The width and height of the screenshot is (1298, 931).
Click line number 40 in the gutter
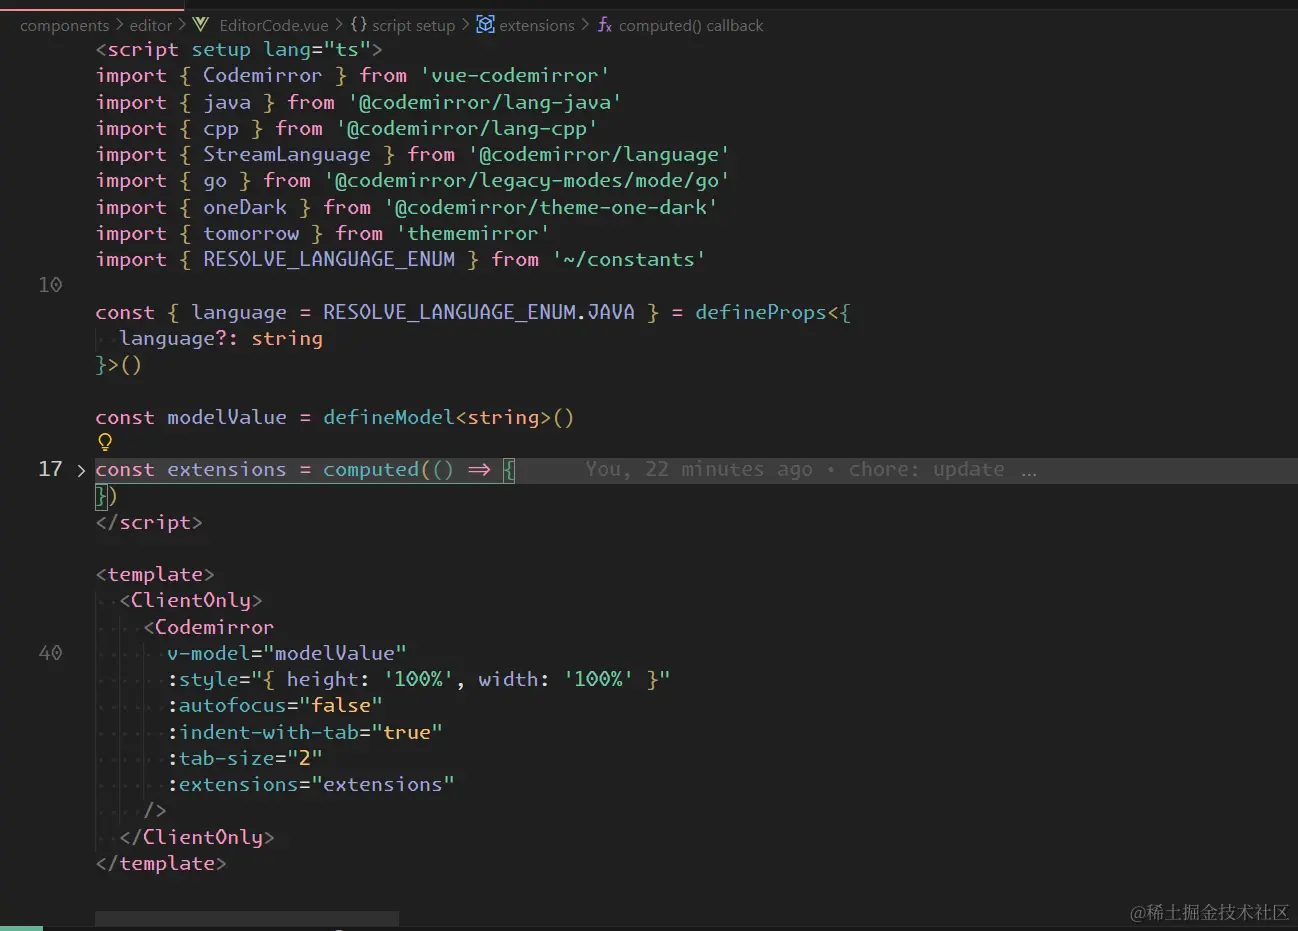pyautogui.click(x=50, y=653)
